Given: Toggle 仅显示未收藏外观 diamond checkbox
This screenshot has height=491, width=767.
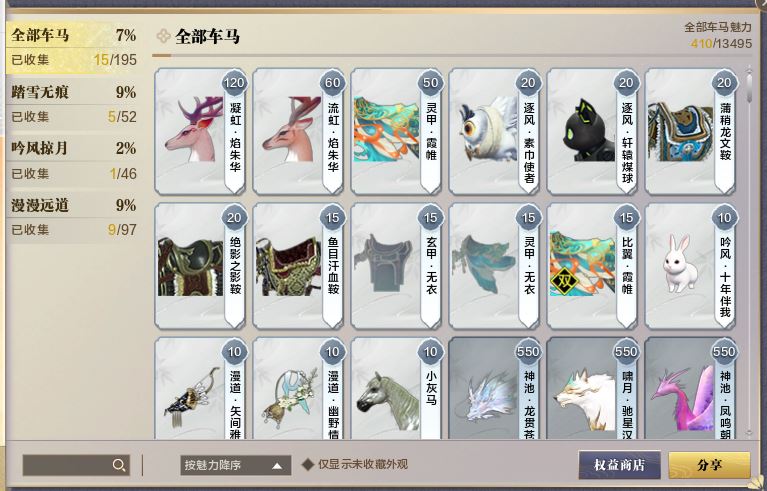Looking at the screenshot, I should (x=308, y=464).
